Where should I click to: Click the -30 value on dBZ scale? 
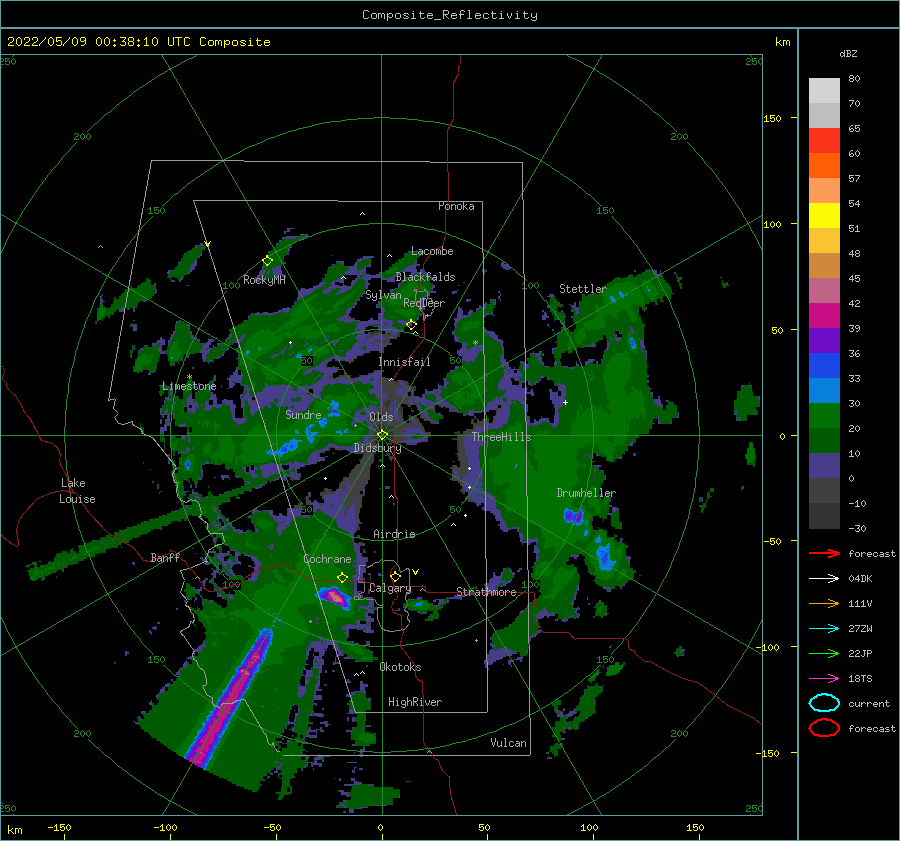pos(857,528)
